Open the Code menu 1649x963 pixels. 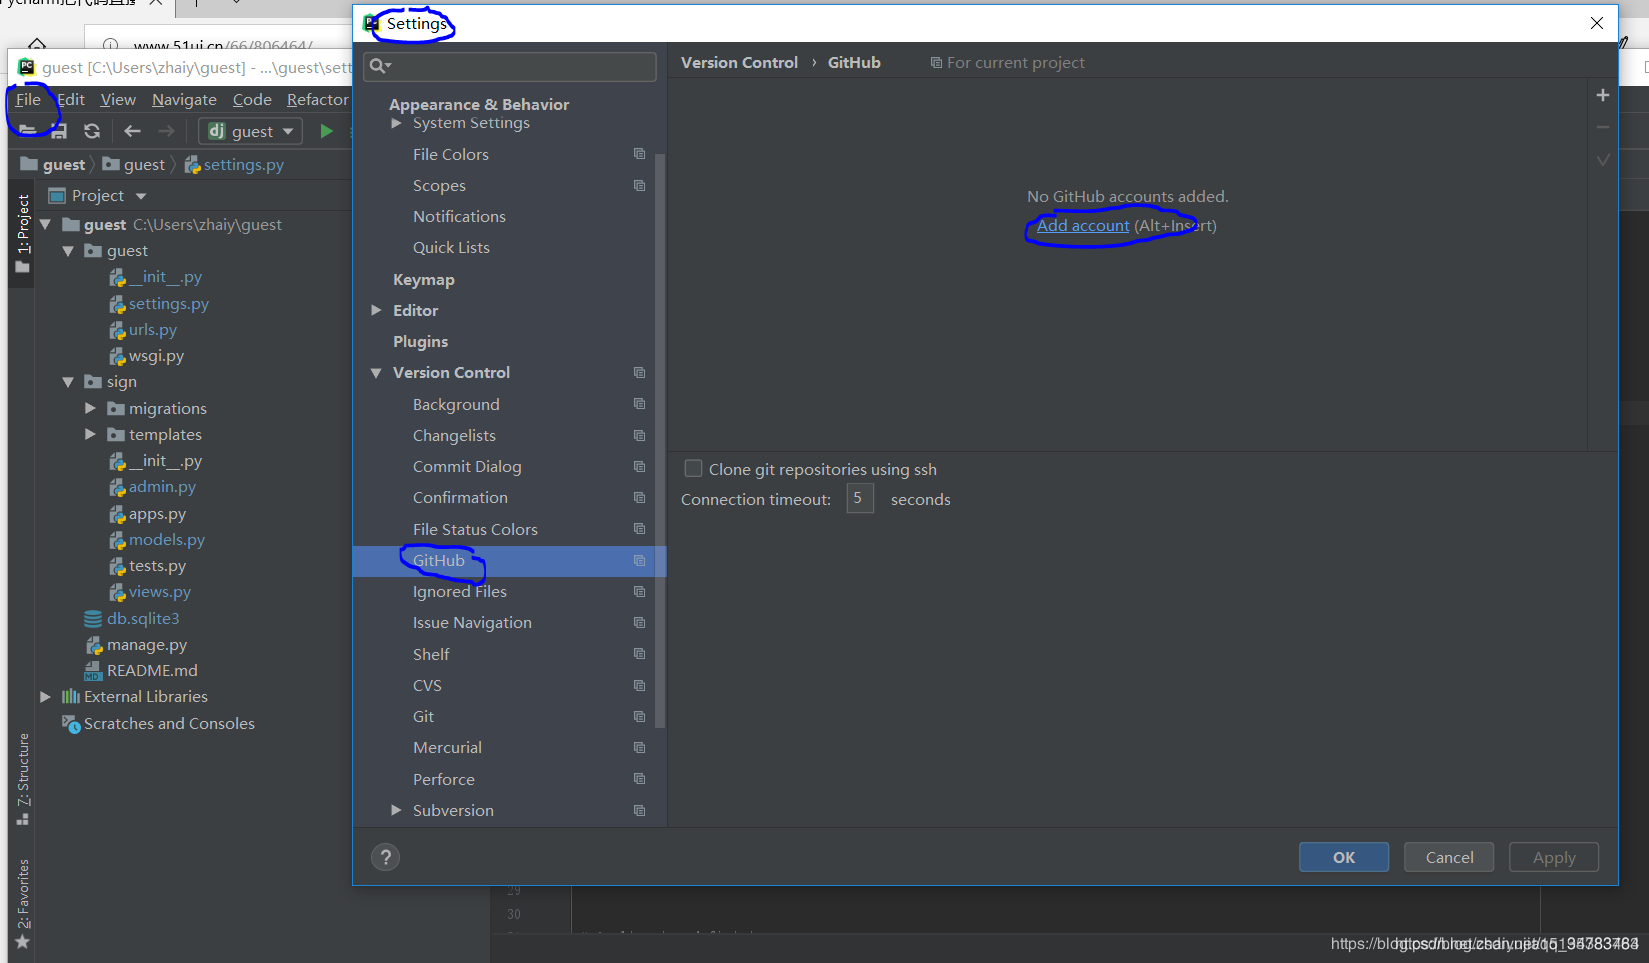[252, 99]
